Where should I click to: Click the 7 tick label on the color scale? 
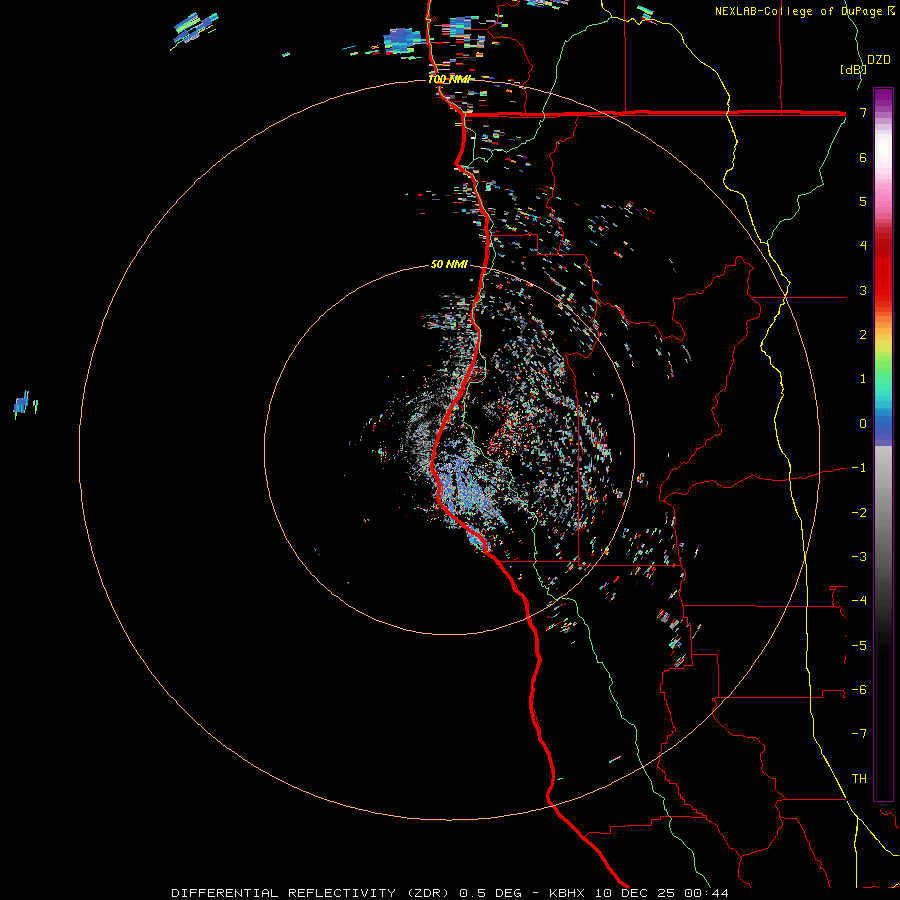coord(863,112)
